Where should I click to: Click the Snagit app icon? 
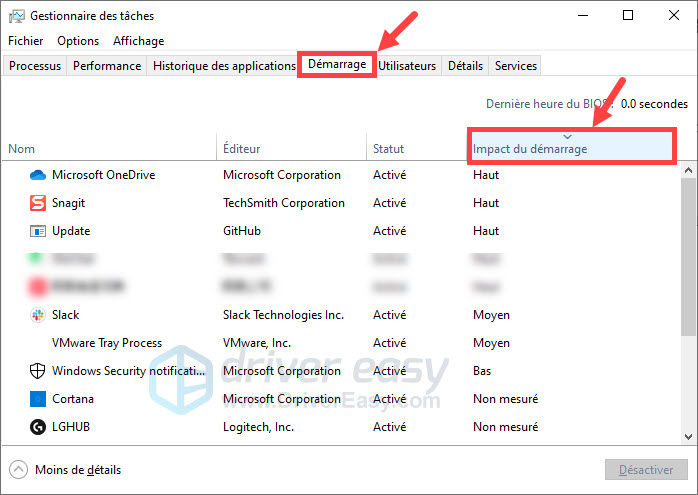38,203
